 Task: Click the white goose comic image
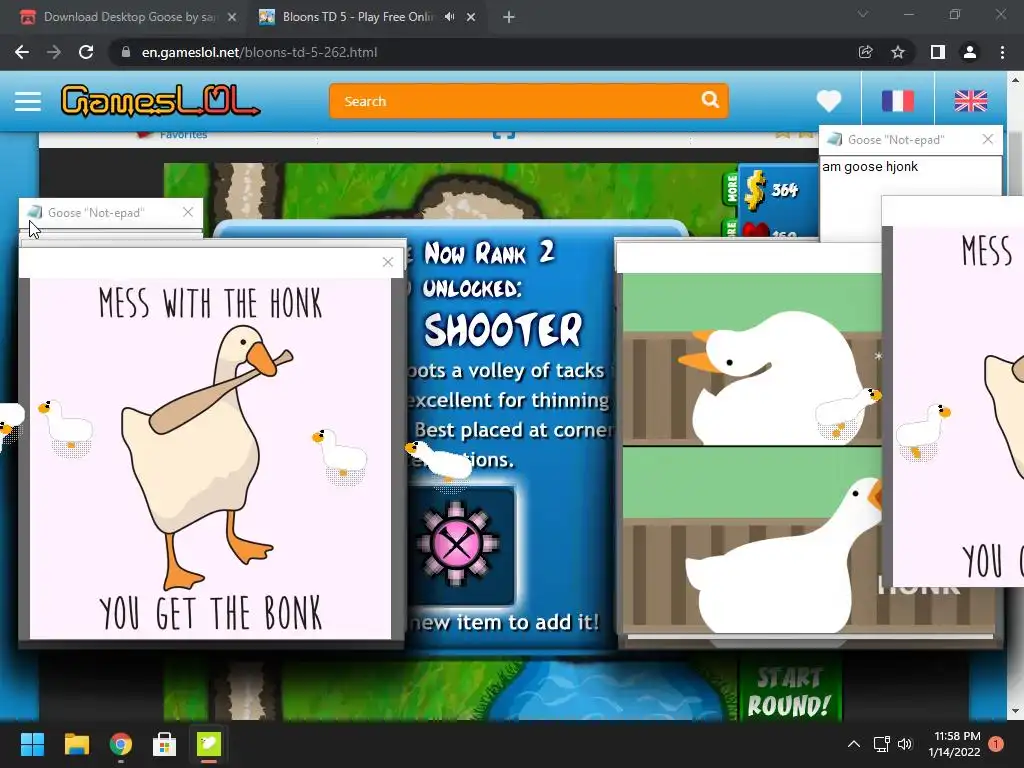pyautogui.click(x=751, y=451)
